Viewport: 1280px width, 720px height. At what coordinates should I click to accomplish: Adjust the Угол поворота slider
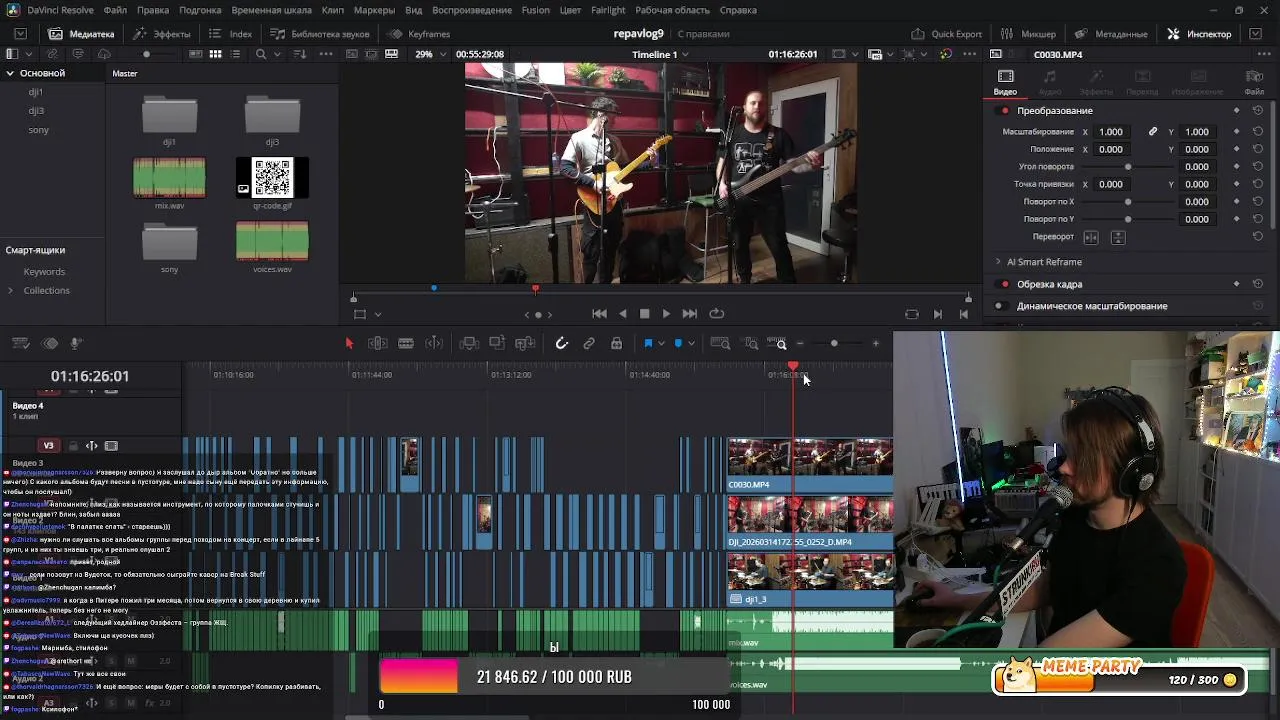pos(1128,167)
